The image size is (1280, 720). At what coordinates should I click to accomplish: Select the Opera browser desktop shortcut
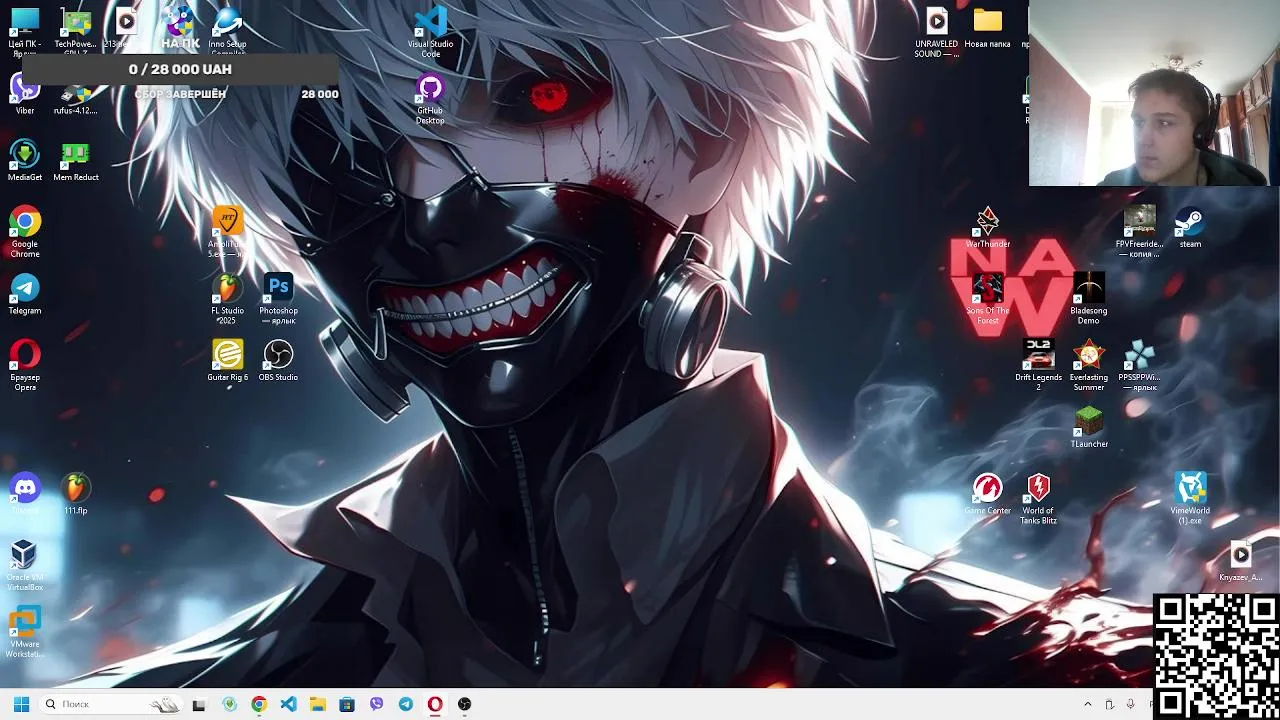(25, 364)
